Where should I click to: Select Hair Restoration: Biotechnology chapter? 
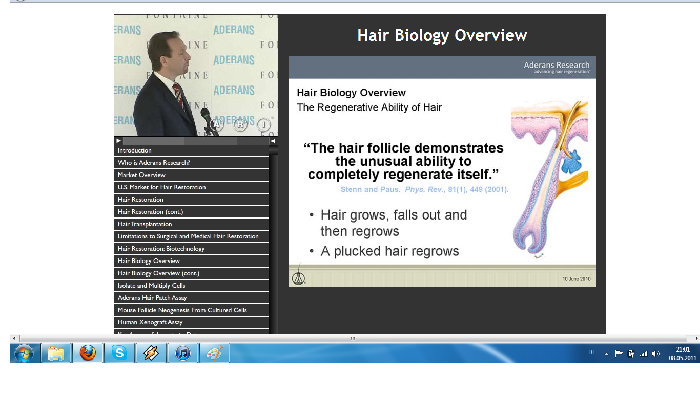pos(192,249)
